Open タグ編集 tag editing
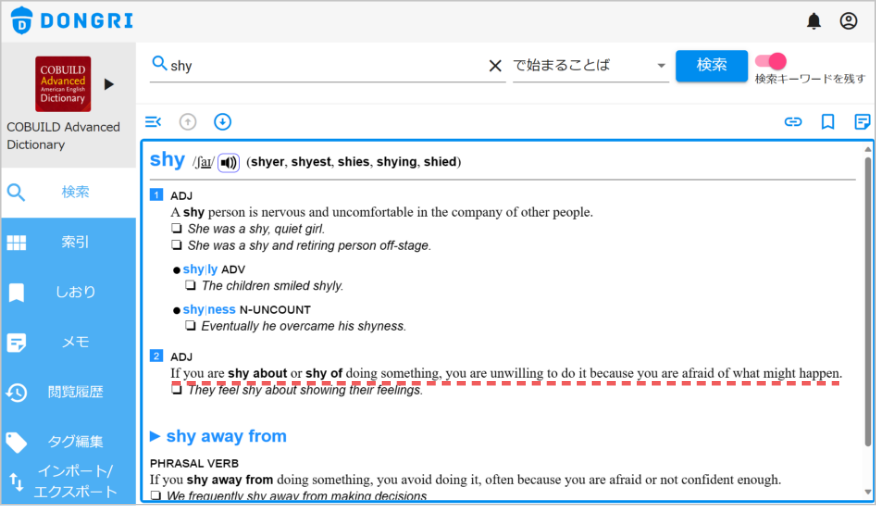 68,442
